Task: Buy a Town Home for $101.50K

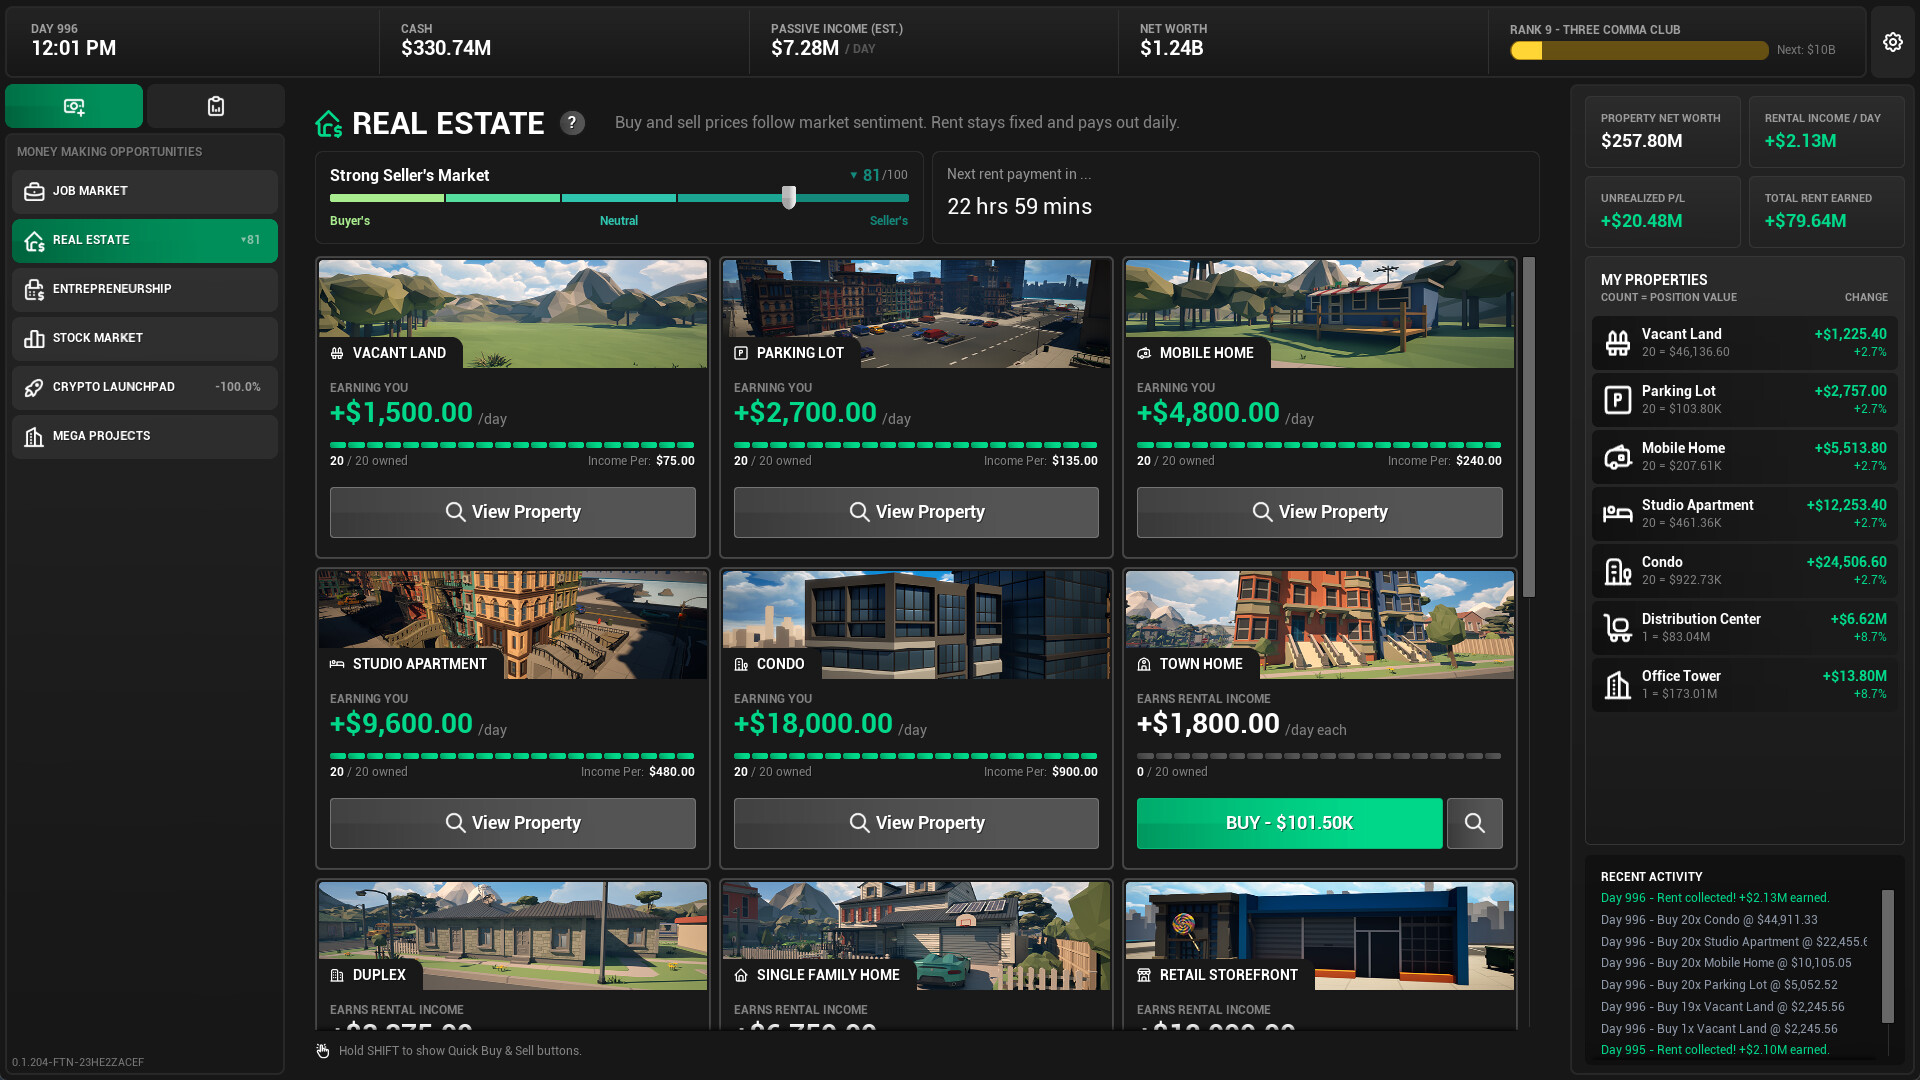Action: (x=1290, y=823)
